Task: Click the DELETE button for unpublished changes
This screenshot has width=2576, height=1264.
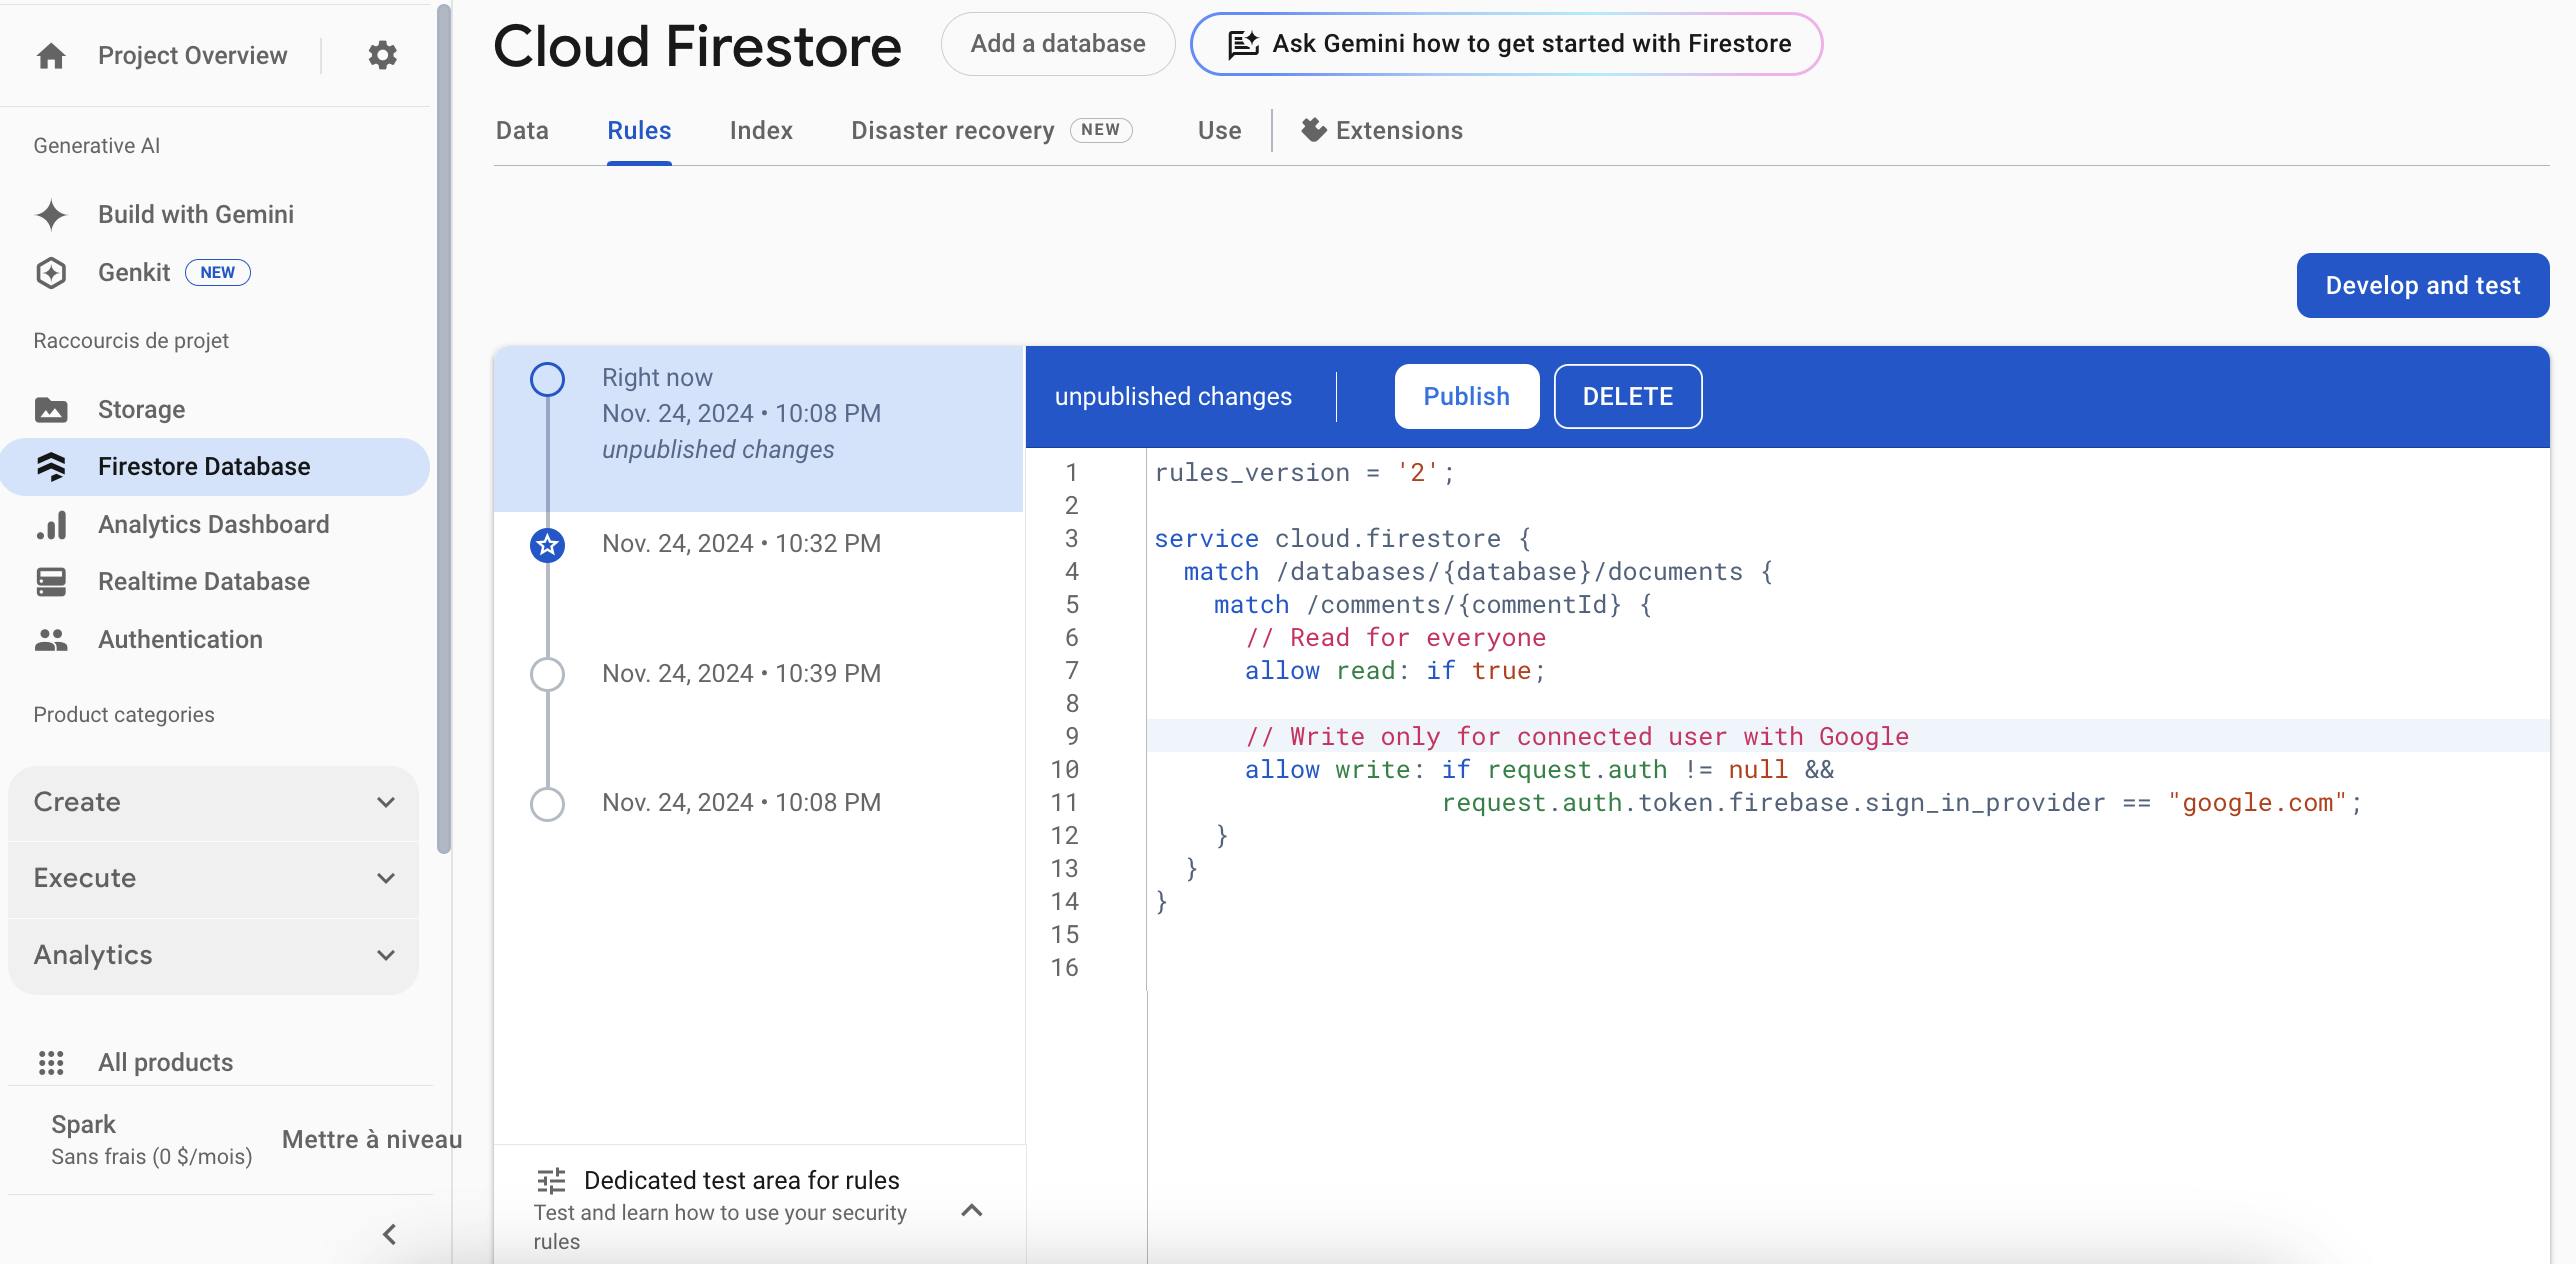Action: pos(1627,397)
